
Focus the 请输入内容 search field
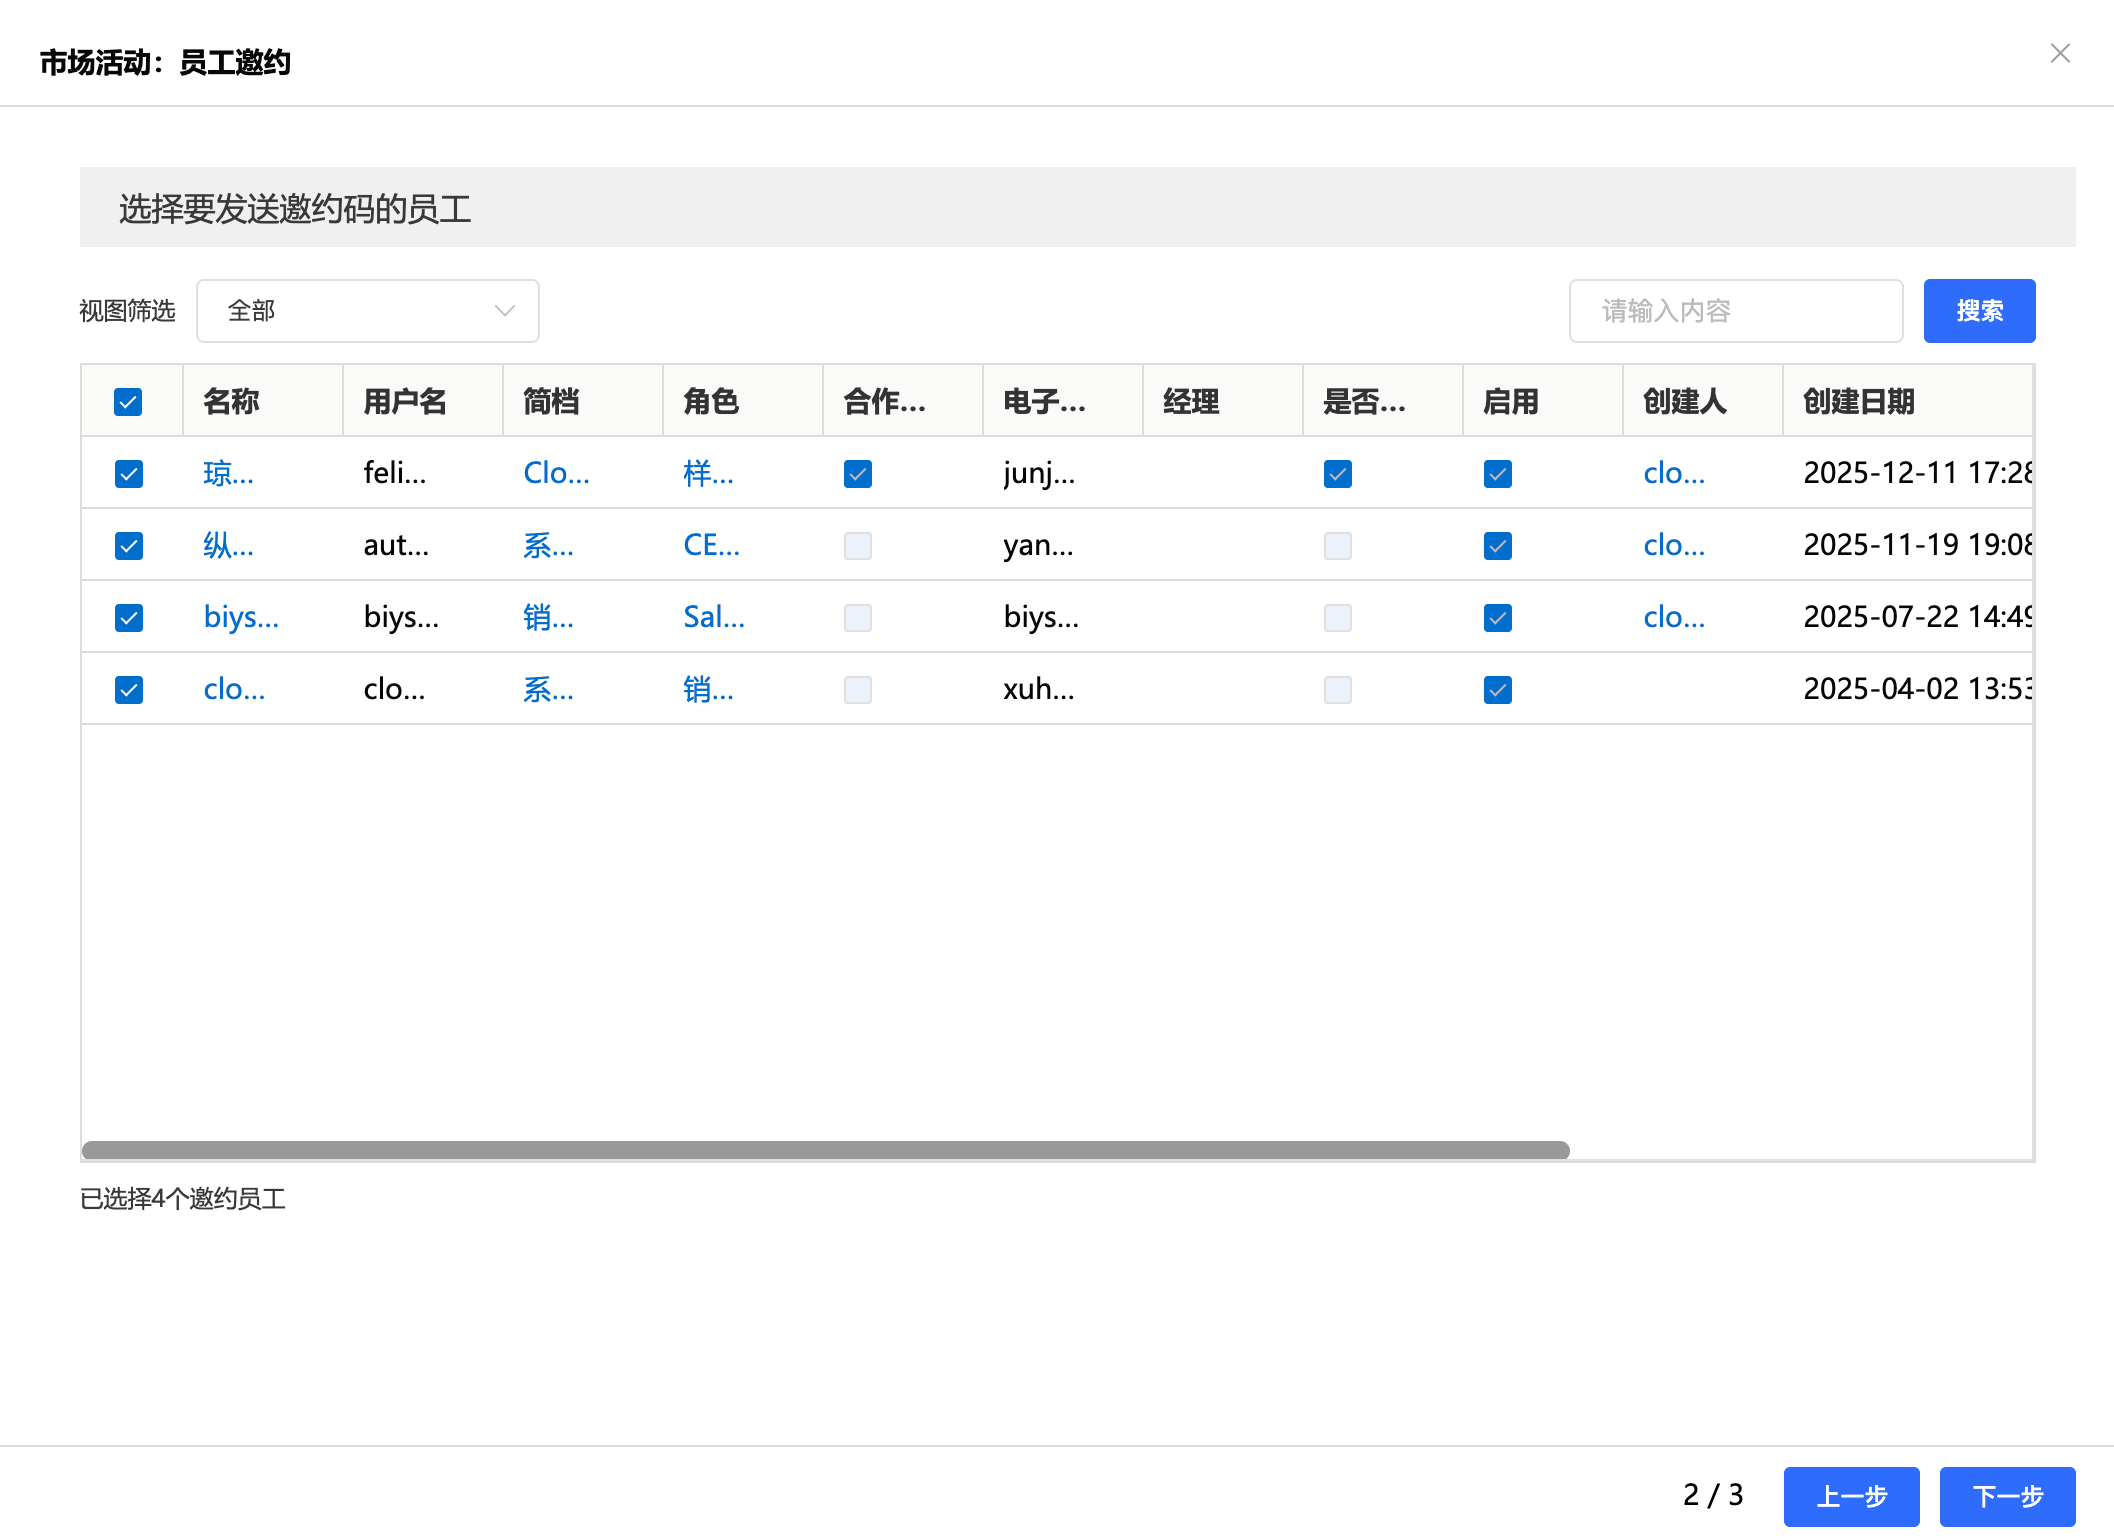[1735, 311]
